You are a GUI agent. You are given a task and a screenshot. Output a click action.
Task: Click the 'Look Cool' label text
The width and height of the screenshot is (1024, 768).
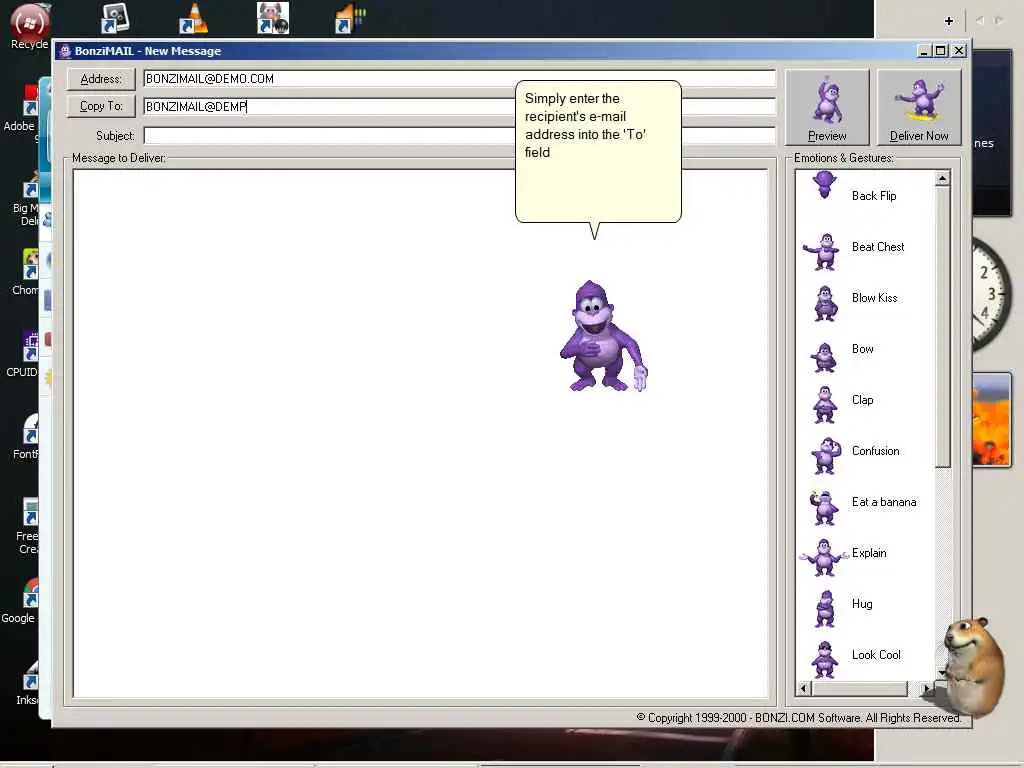coord(876,655)
